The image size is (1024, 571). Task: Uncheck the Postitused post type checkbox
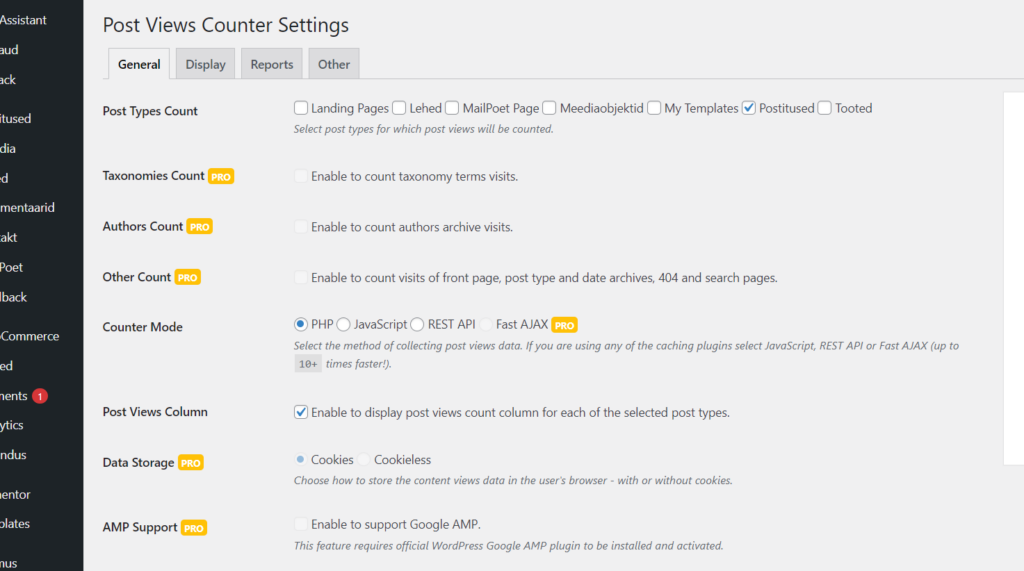pyautogui.click(x=749, y=108)
